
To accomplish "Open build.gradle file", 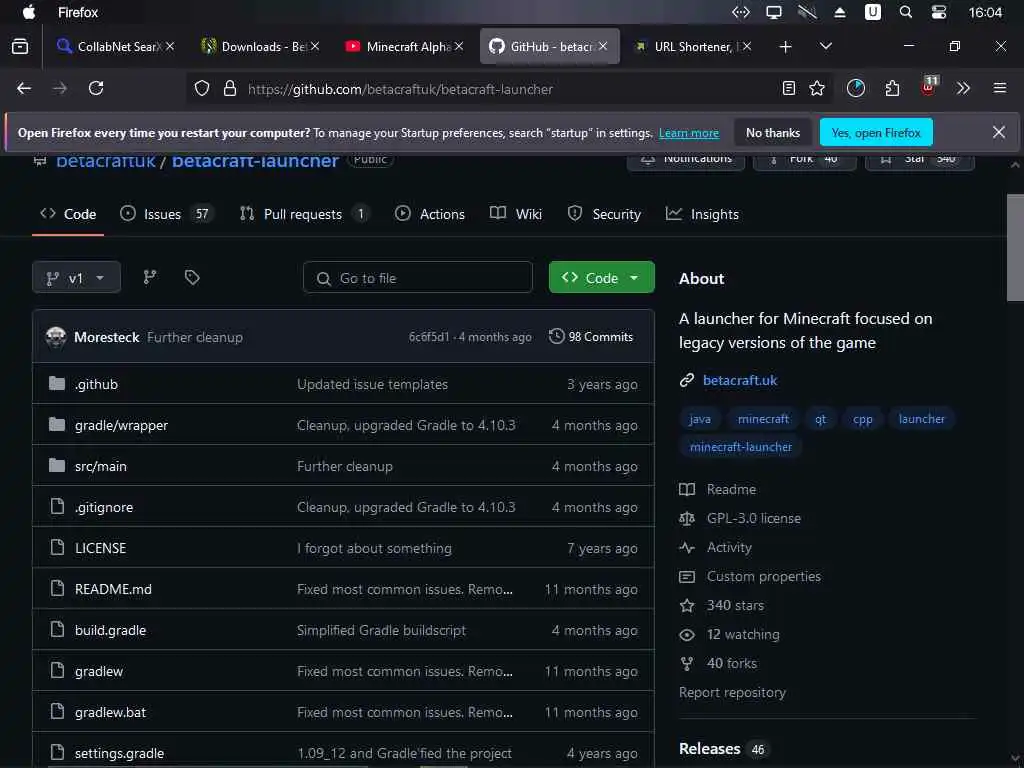I will (x=110, y=630).
